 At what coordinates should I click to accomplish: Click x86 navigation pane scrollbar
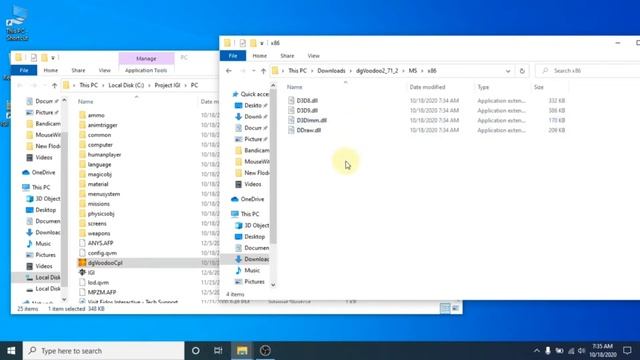click(273, 167)
